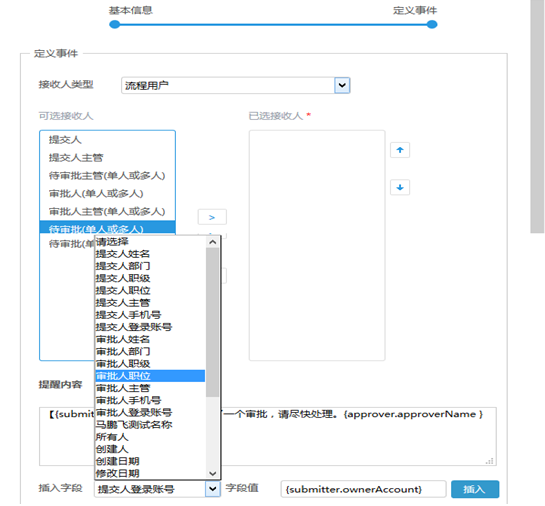Choose 提交人手机号 from the dropdown list
Viewport: 545px width, 506px height.
(150, 315)
